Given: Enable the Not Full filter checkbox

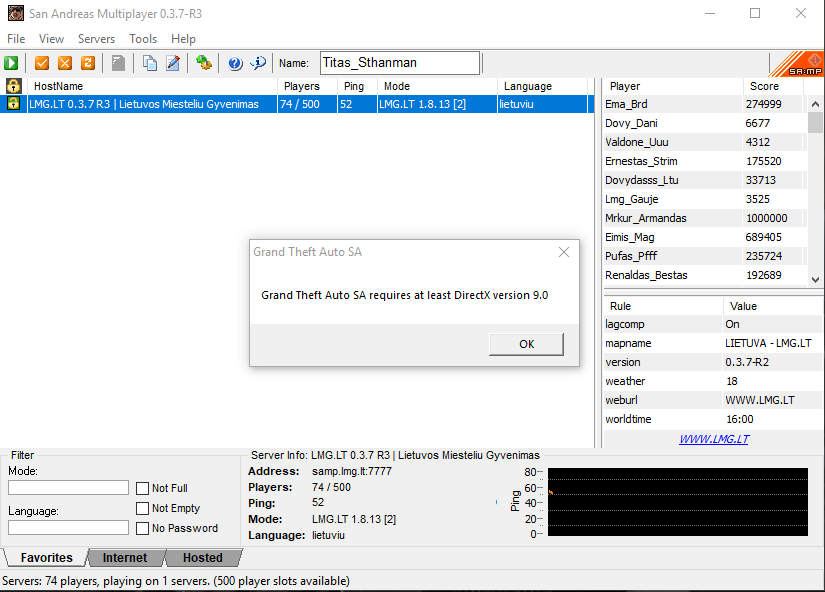Looking at the screenshot, I should [x=143, y=488].
